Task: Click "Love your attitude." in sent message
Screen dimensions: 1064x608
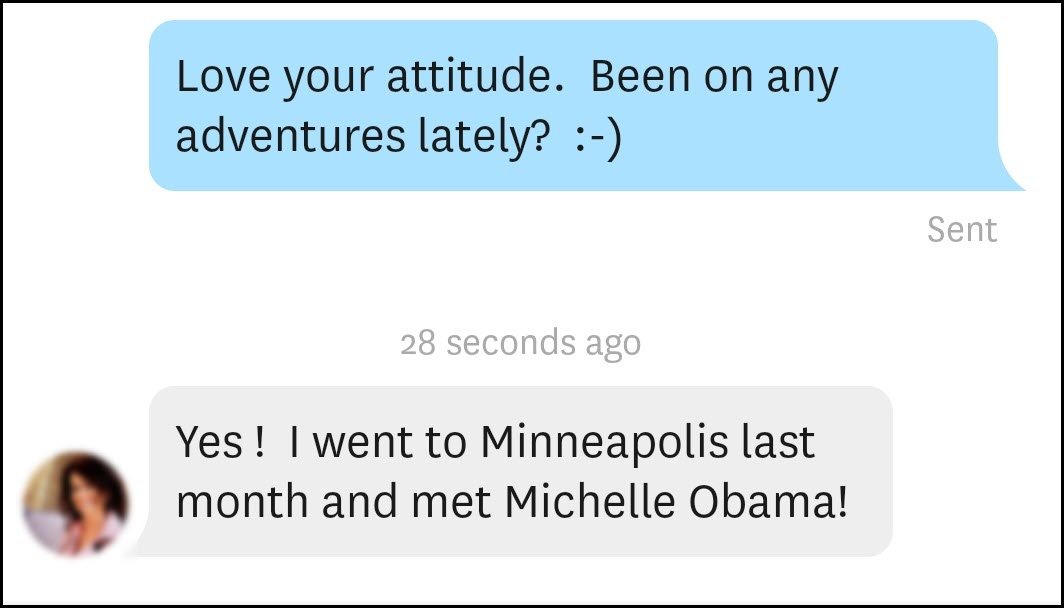Action: [x=370, y=77]
